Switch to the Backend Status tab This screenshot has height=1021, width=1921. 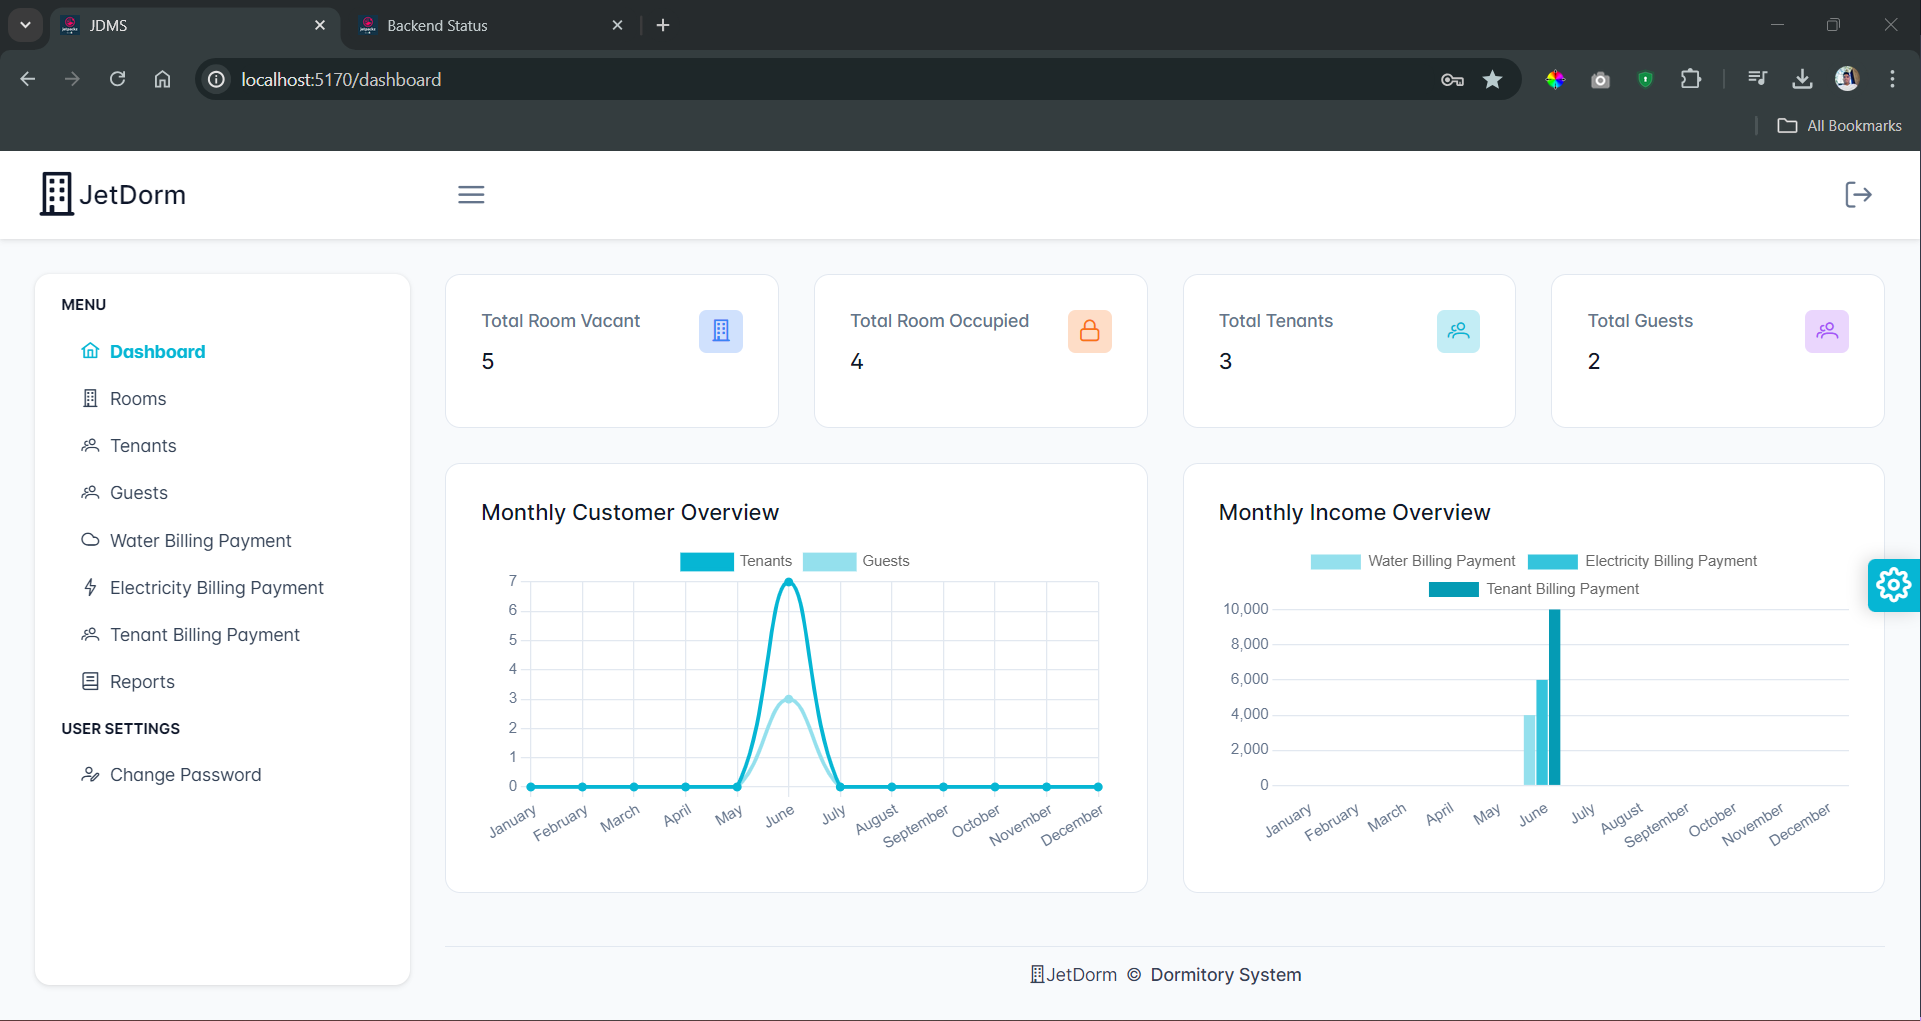pyautogui.click(x=490, y=25)
